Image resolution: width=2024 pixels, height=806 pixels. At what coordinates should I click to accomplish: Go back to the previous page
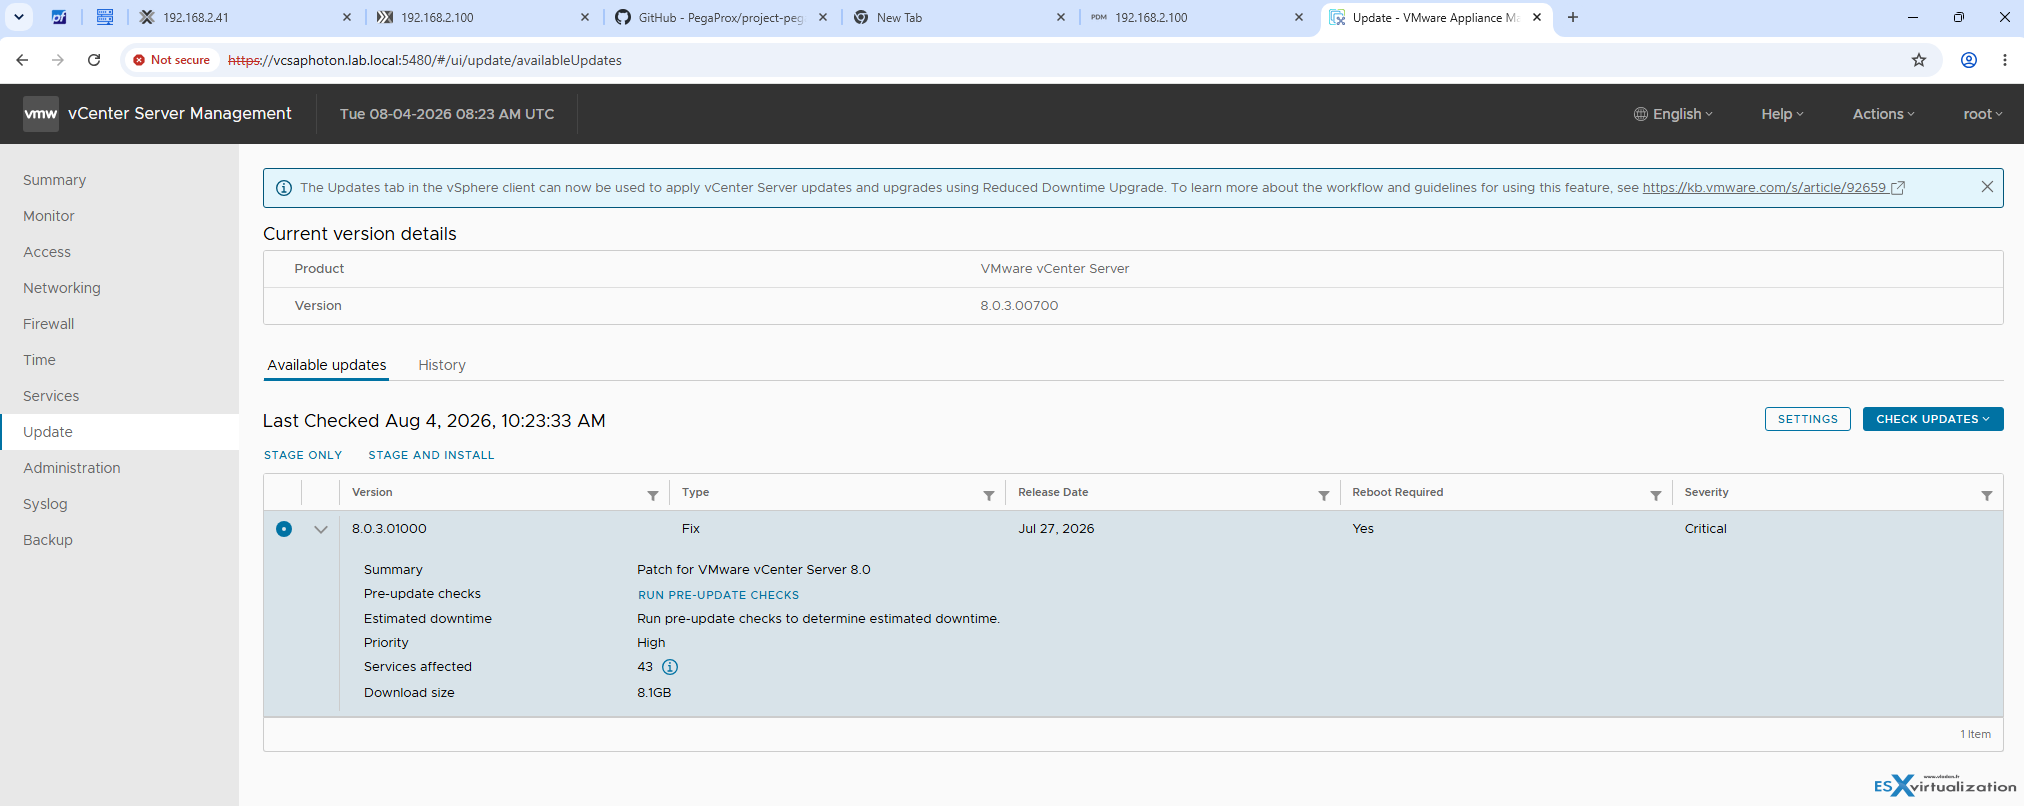pyautogui.click(x=22, y=60)
